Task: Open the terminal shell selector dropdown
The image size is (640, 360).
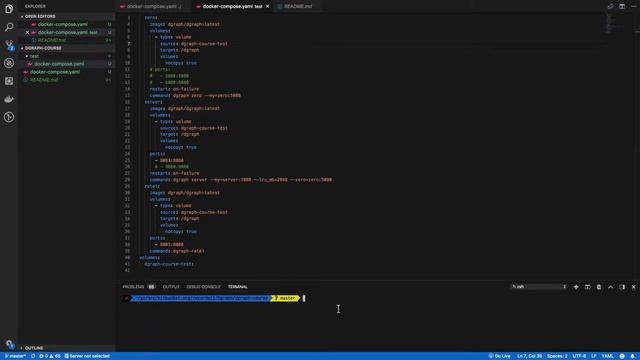Action: click(x=538, y=287)
